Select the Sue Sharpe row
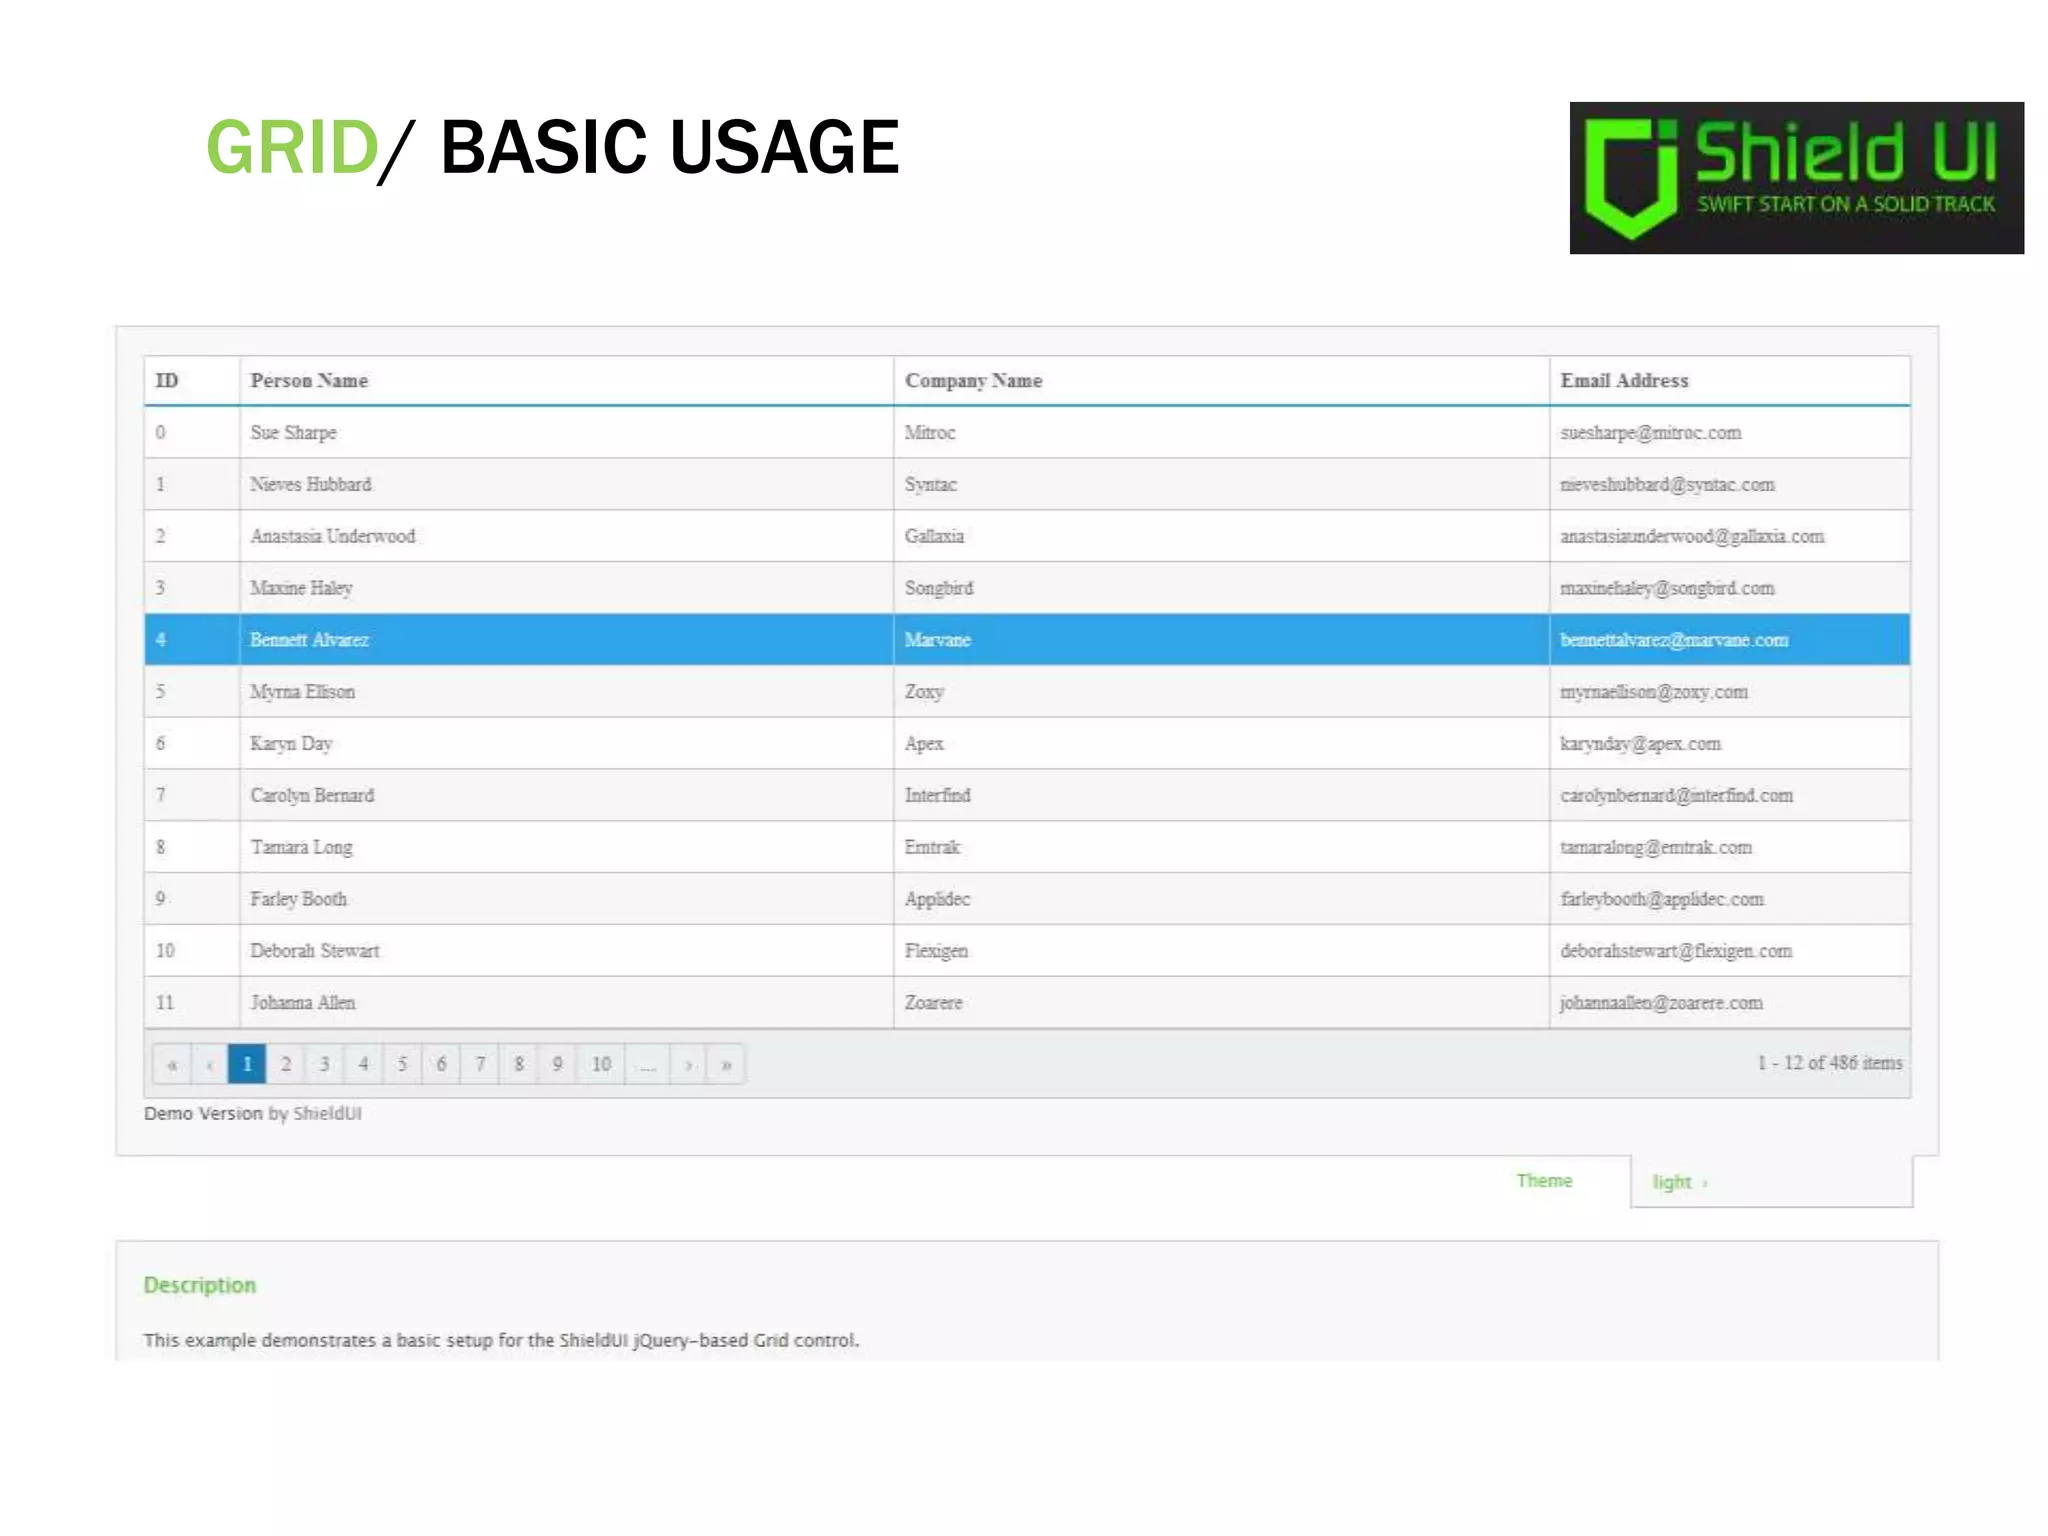Viewport: 2048px width, 1536px height. 294,433
